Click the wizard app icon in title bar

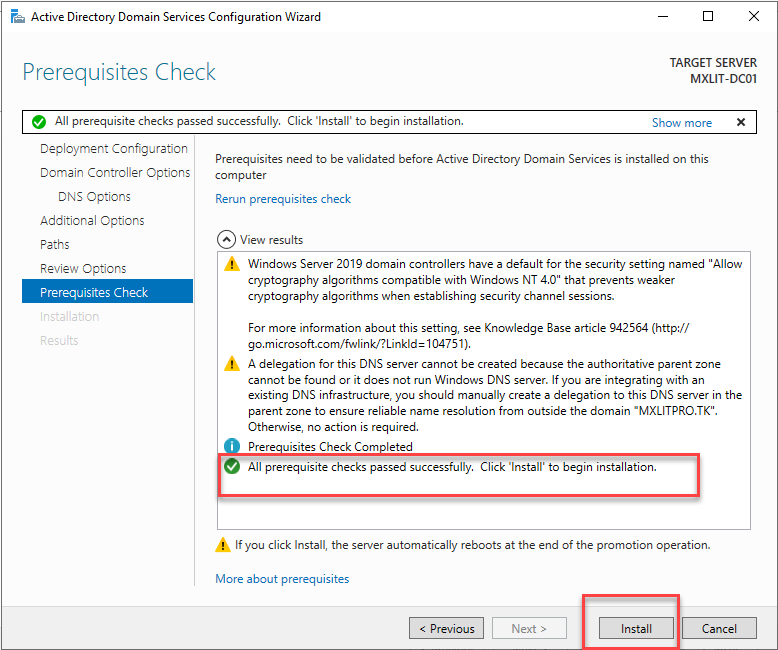(x=17, y=17)
